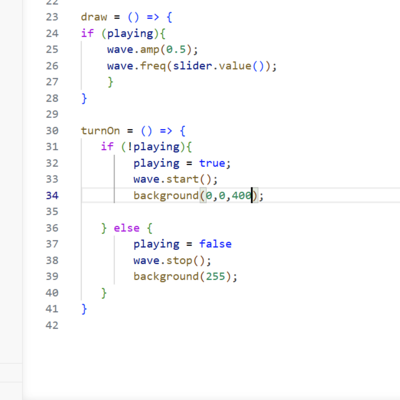Click the green closing brace on line 27
400x400 pixels.
click(x=110, y=82)
